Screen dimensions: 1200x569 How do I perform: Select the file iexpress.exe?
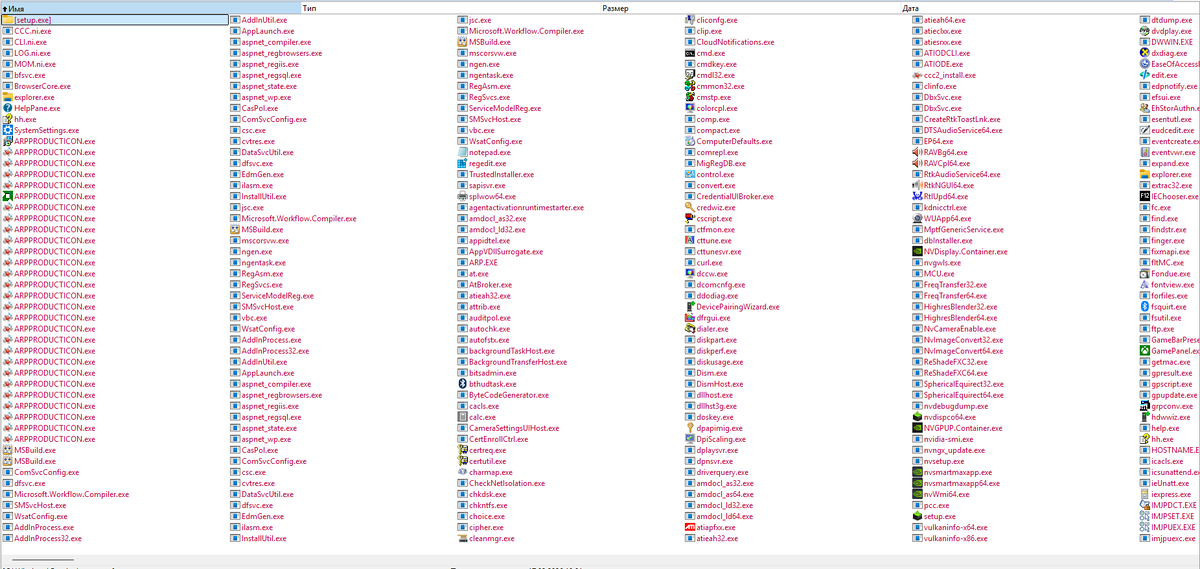coord(1172,494)
